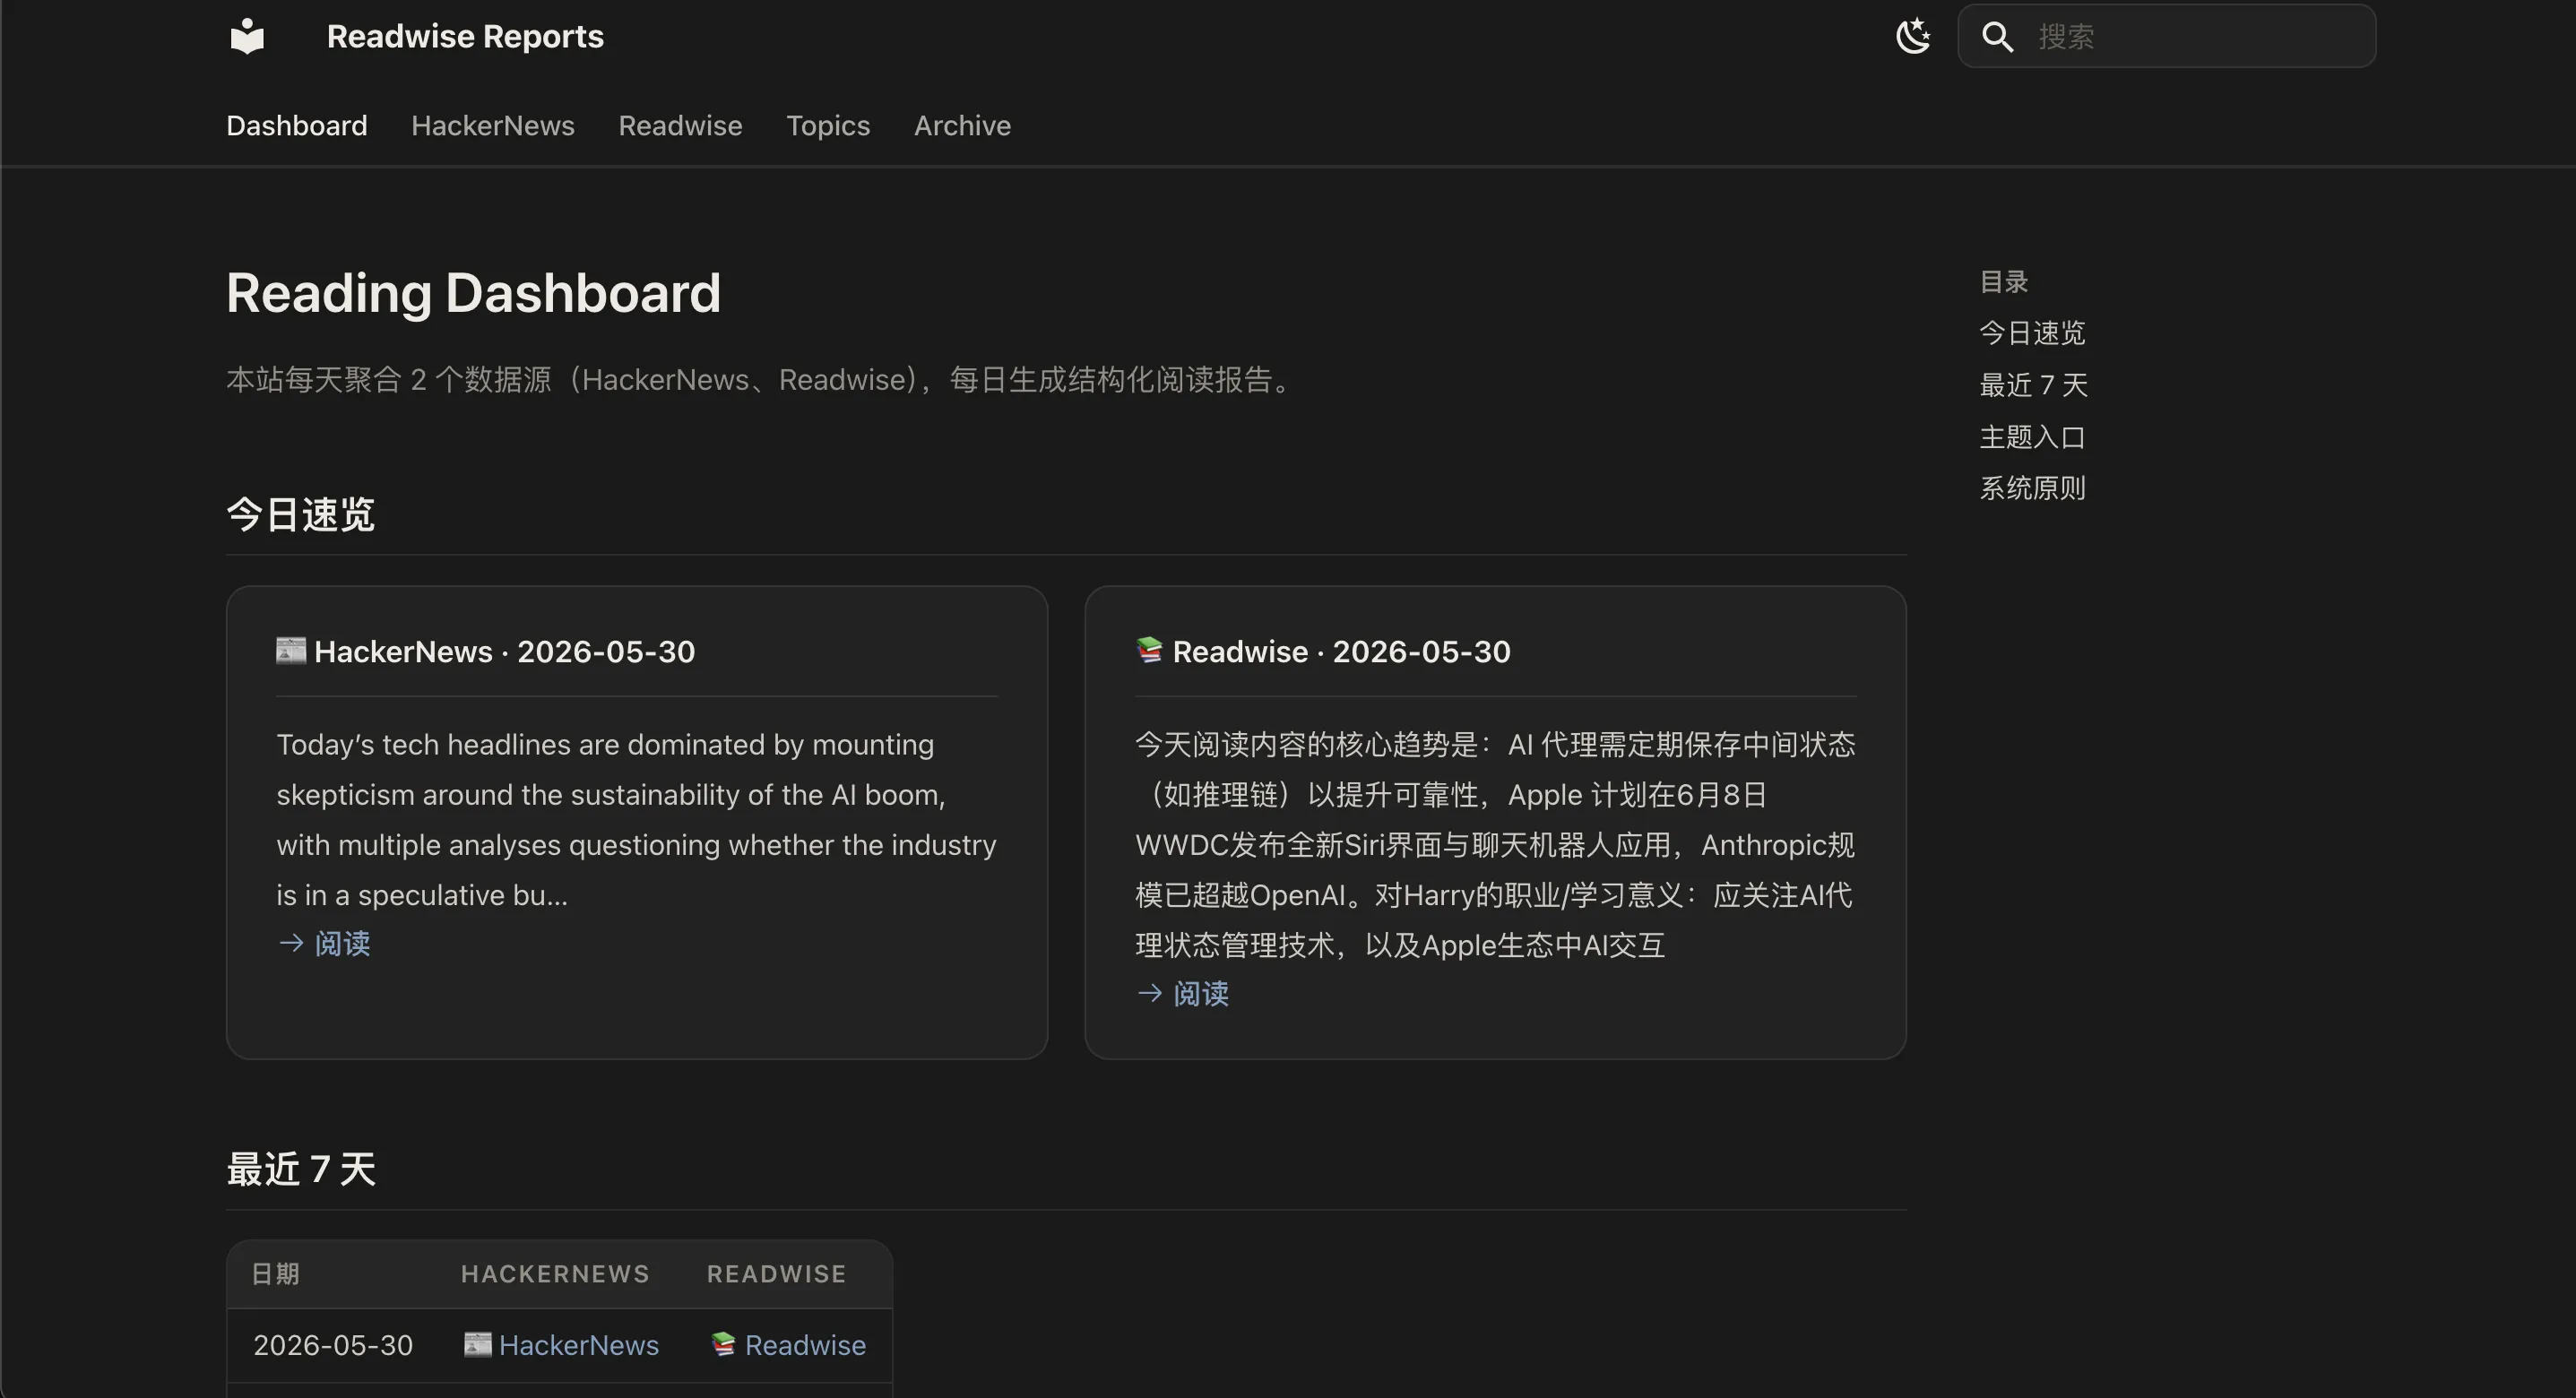
Task: Click the newspaper icon in 2026-05-30 table row
Action: tap(478, 1344)
